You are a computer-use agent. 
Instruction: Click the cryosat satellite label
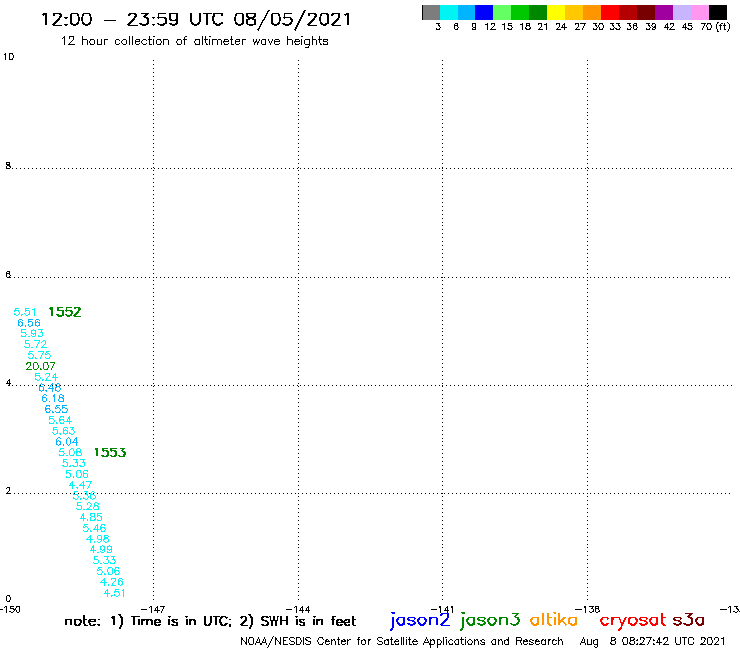(633, 621)
